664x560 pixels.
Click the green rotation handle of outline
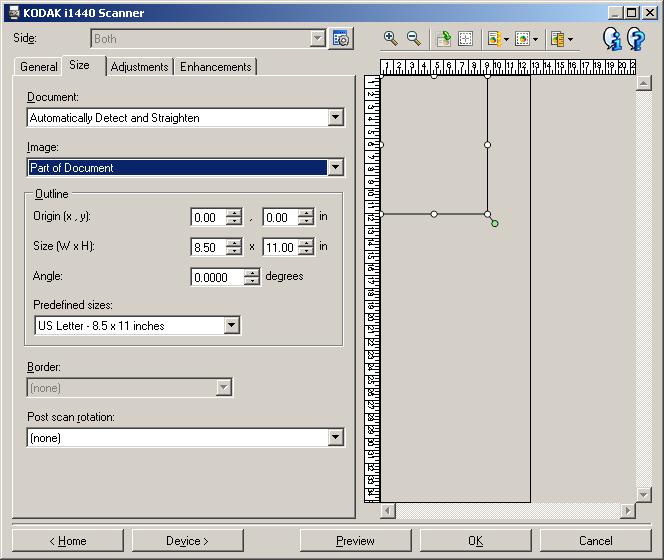(494, 223)
